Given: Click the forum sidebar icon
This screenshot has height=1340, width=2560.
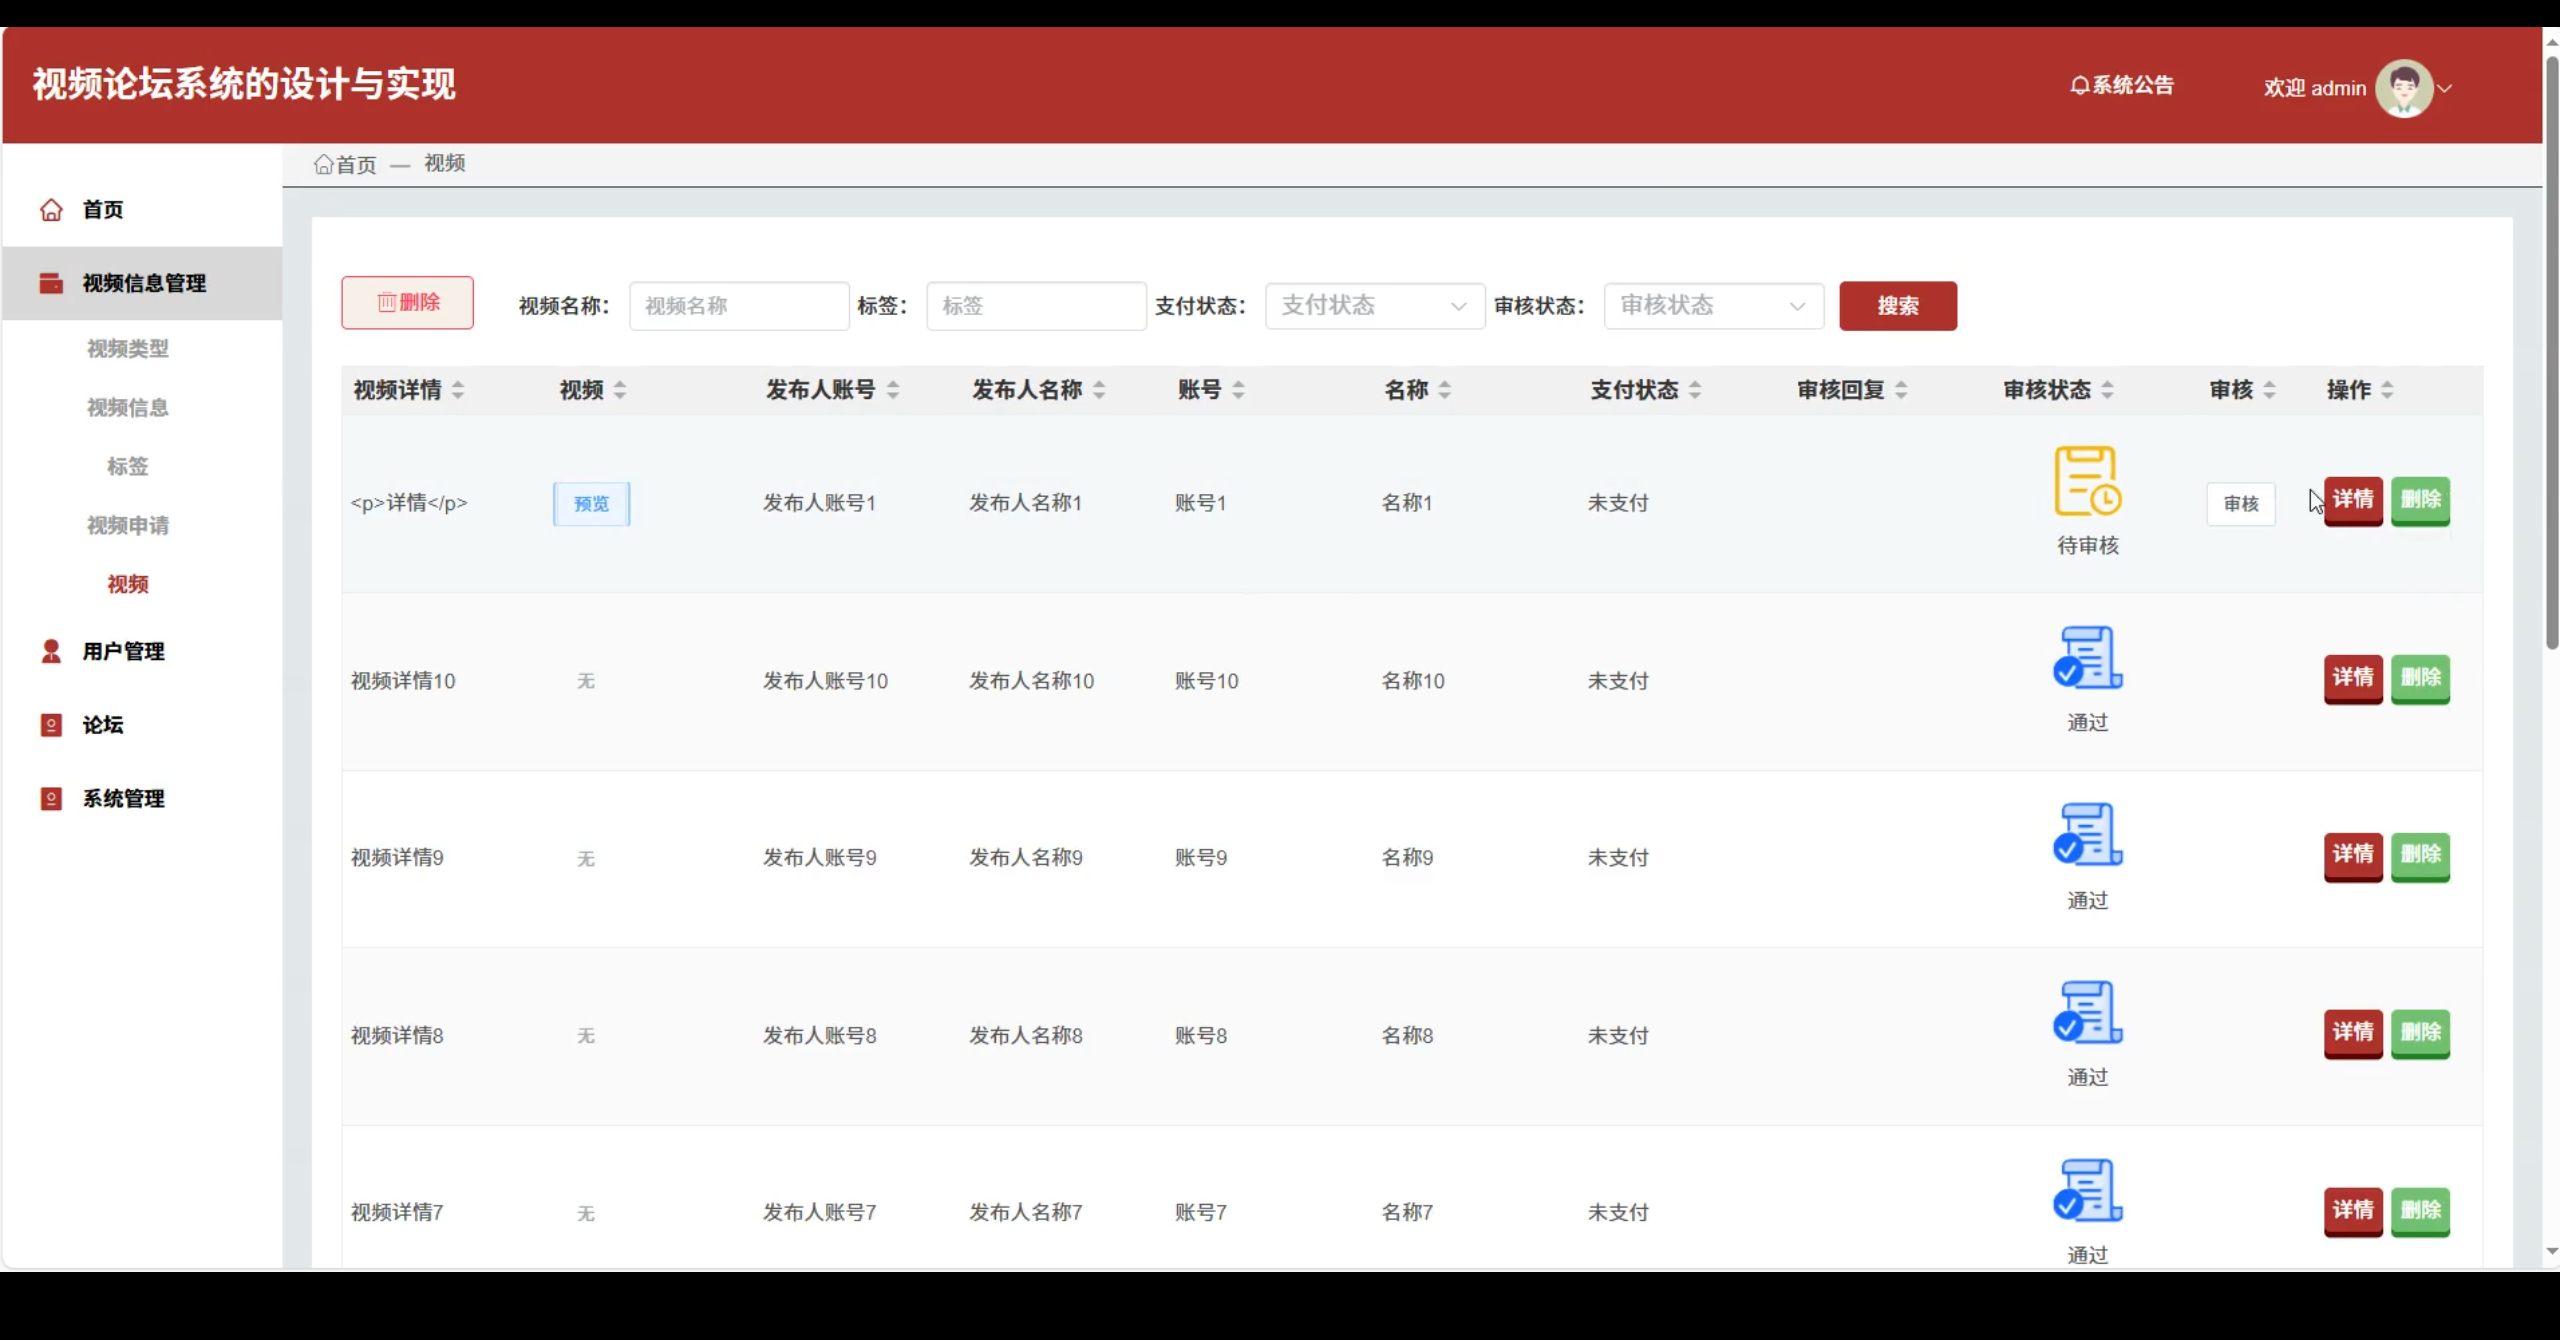Looking at the screenshot, I should point(51,725).
